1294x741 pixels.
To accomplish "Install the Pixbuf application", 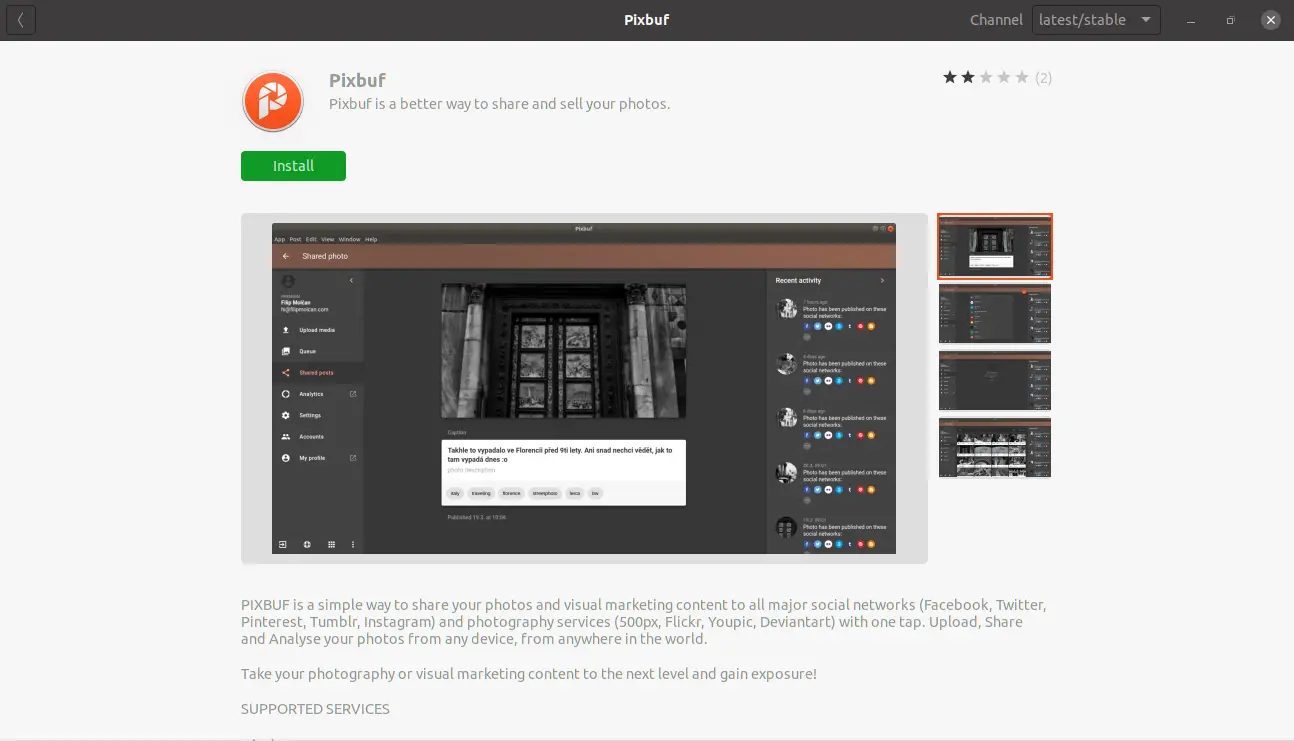I will (293, 166).
